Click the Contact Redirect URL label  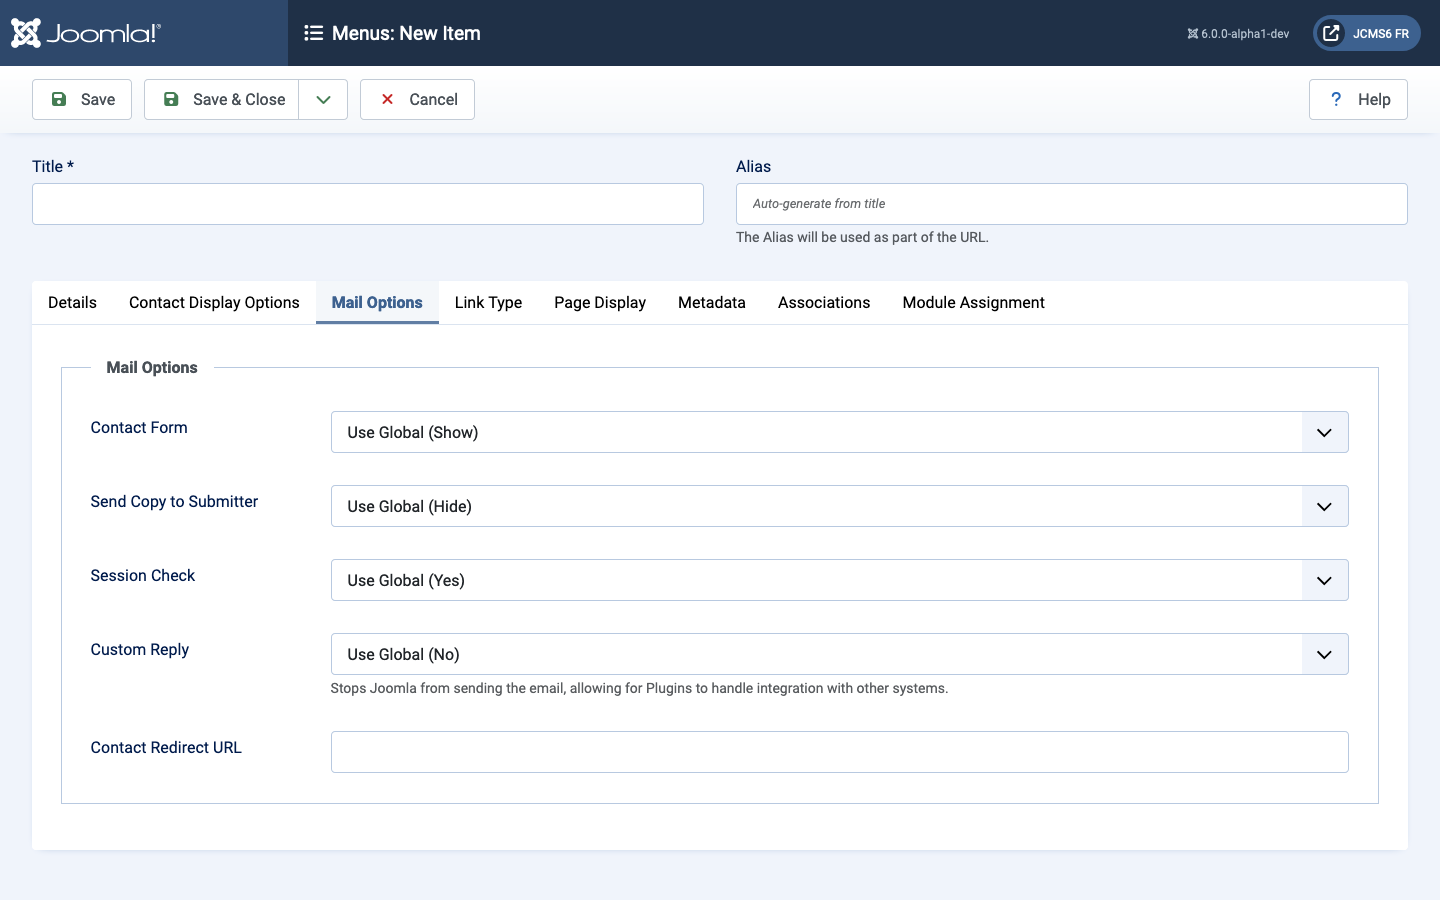[x=166, y=747]
